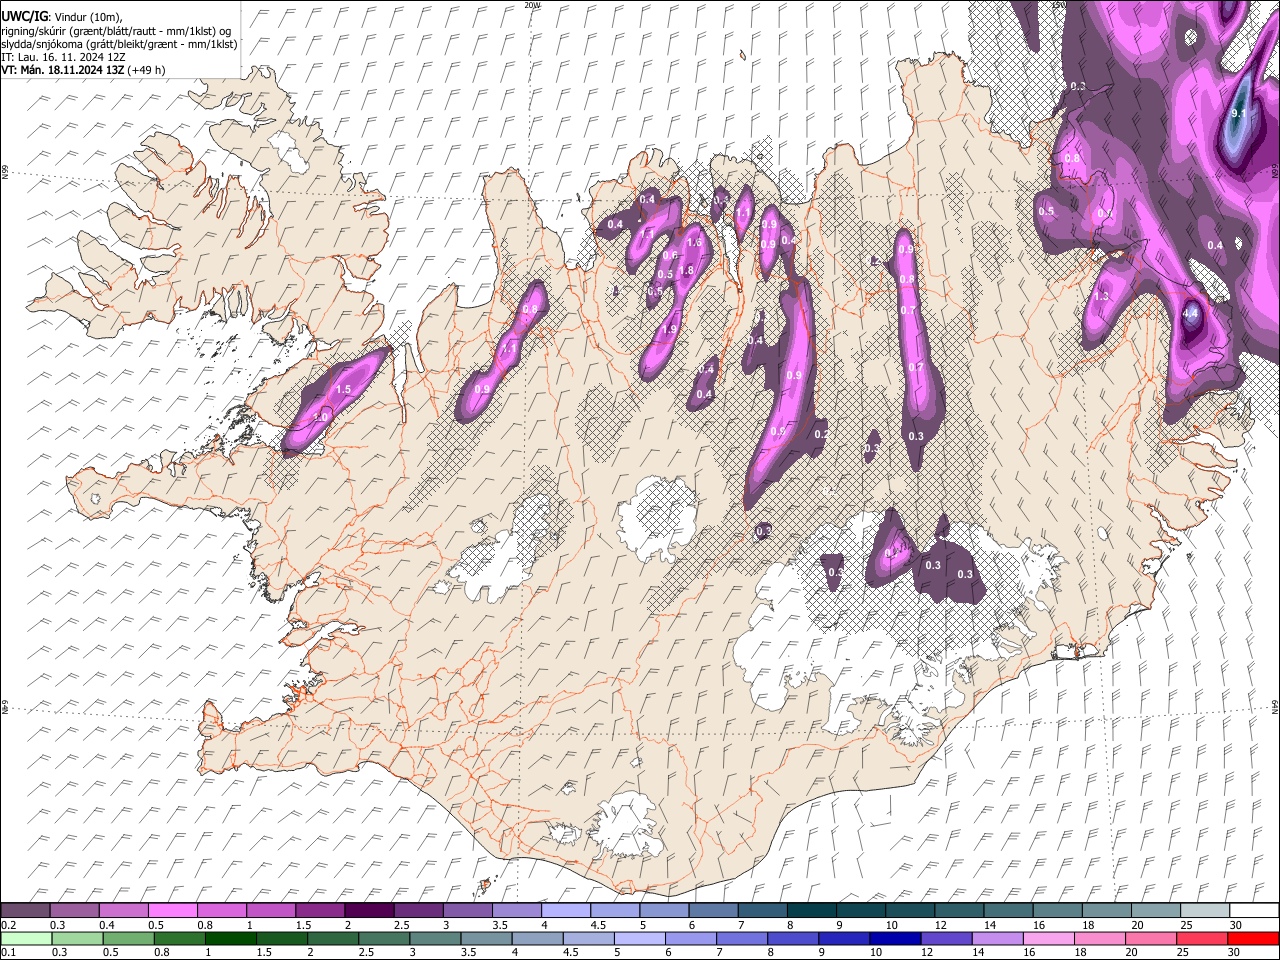Pick the light pink 16 swatch in the lower legend
This screenshot has height=960, width=1280.
click(1048, 939)
